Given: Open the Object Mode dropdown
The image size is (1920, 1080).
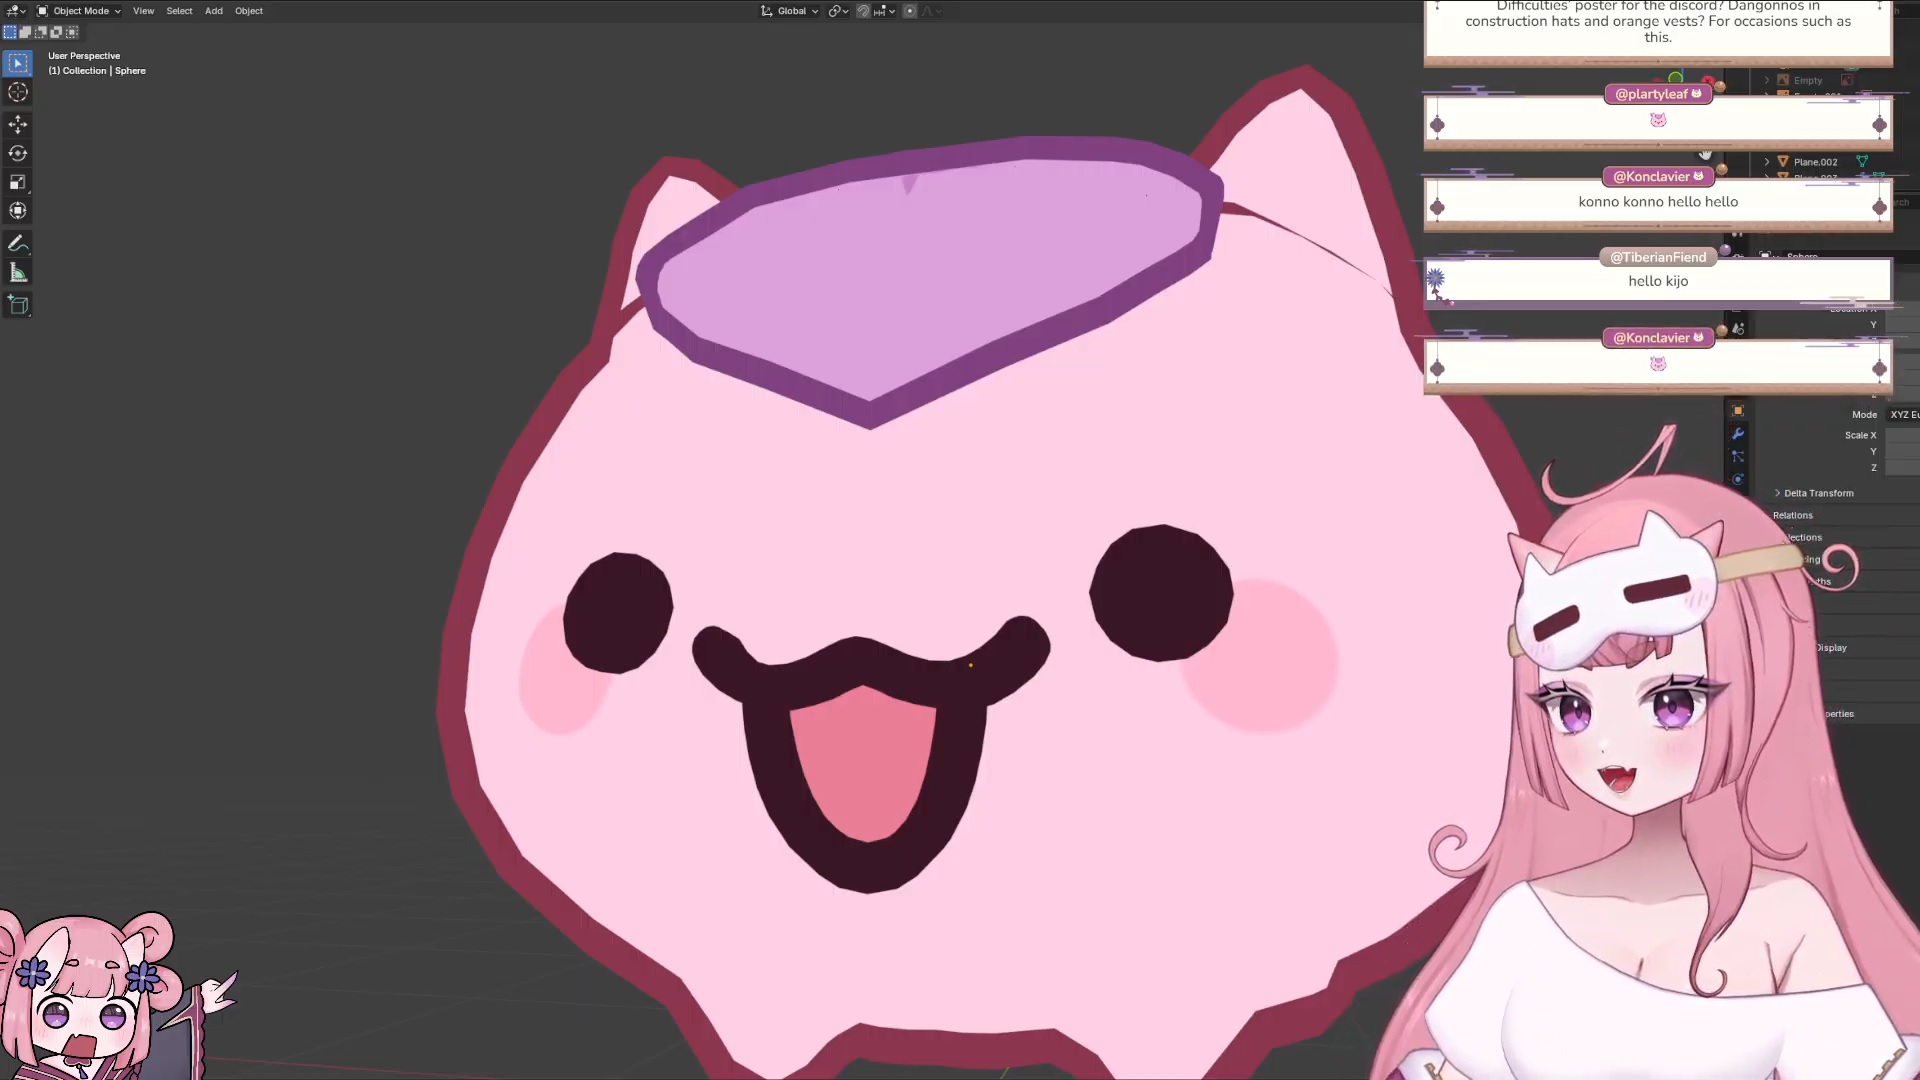Looking at the screenshot, I should point(79,11).
